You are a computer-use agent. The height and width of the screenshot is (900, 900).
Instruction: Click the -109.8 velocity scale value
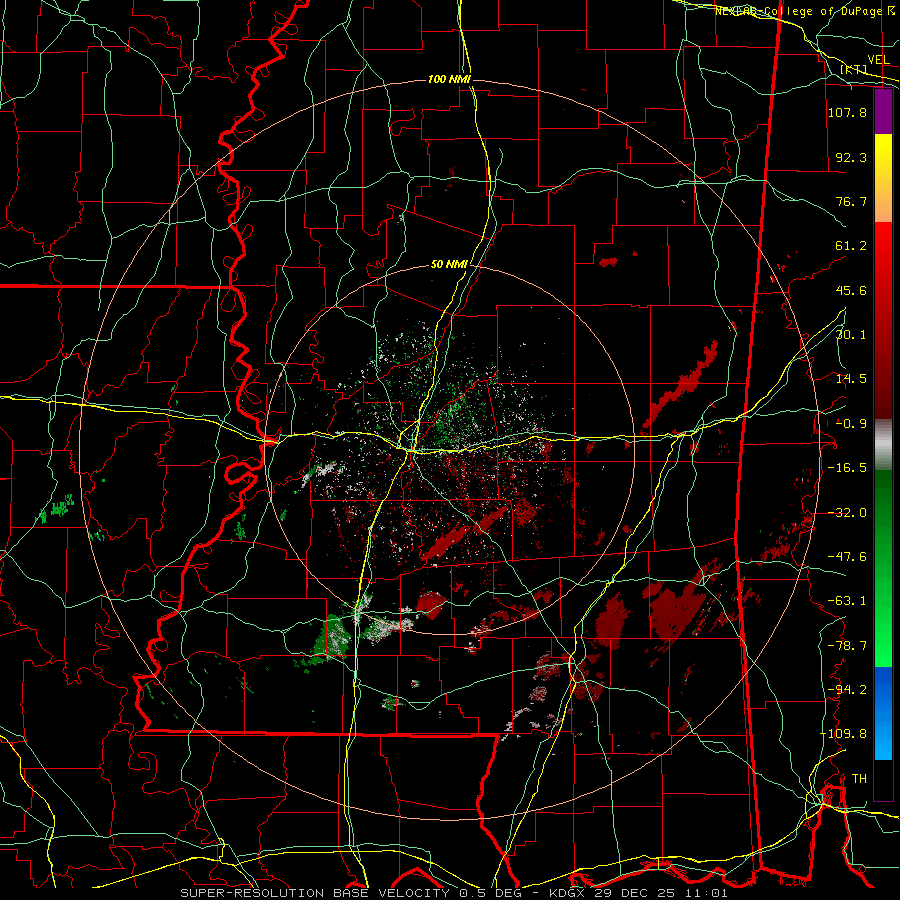843,734
